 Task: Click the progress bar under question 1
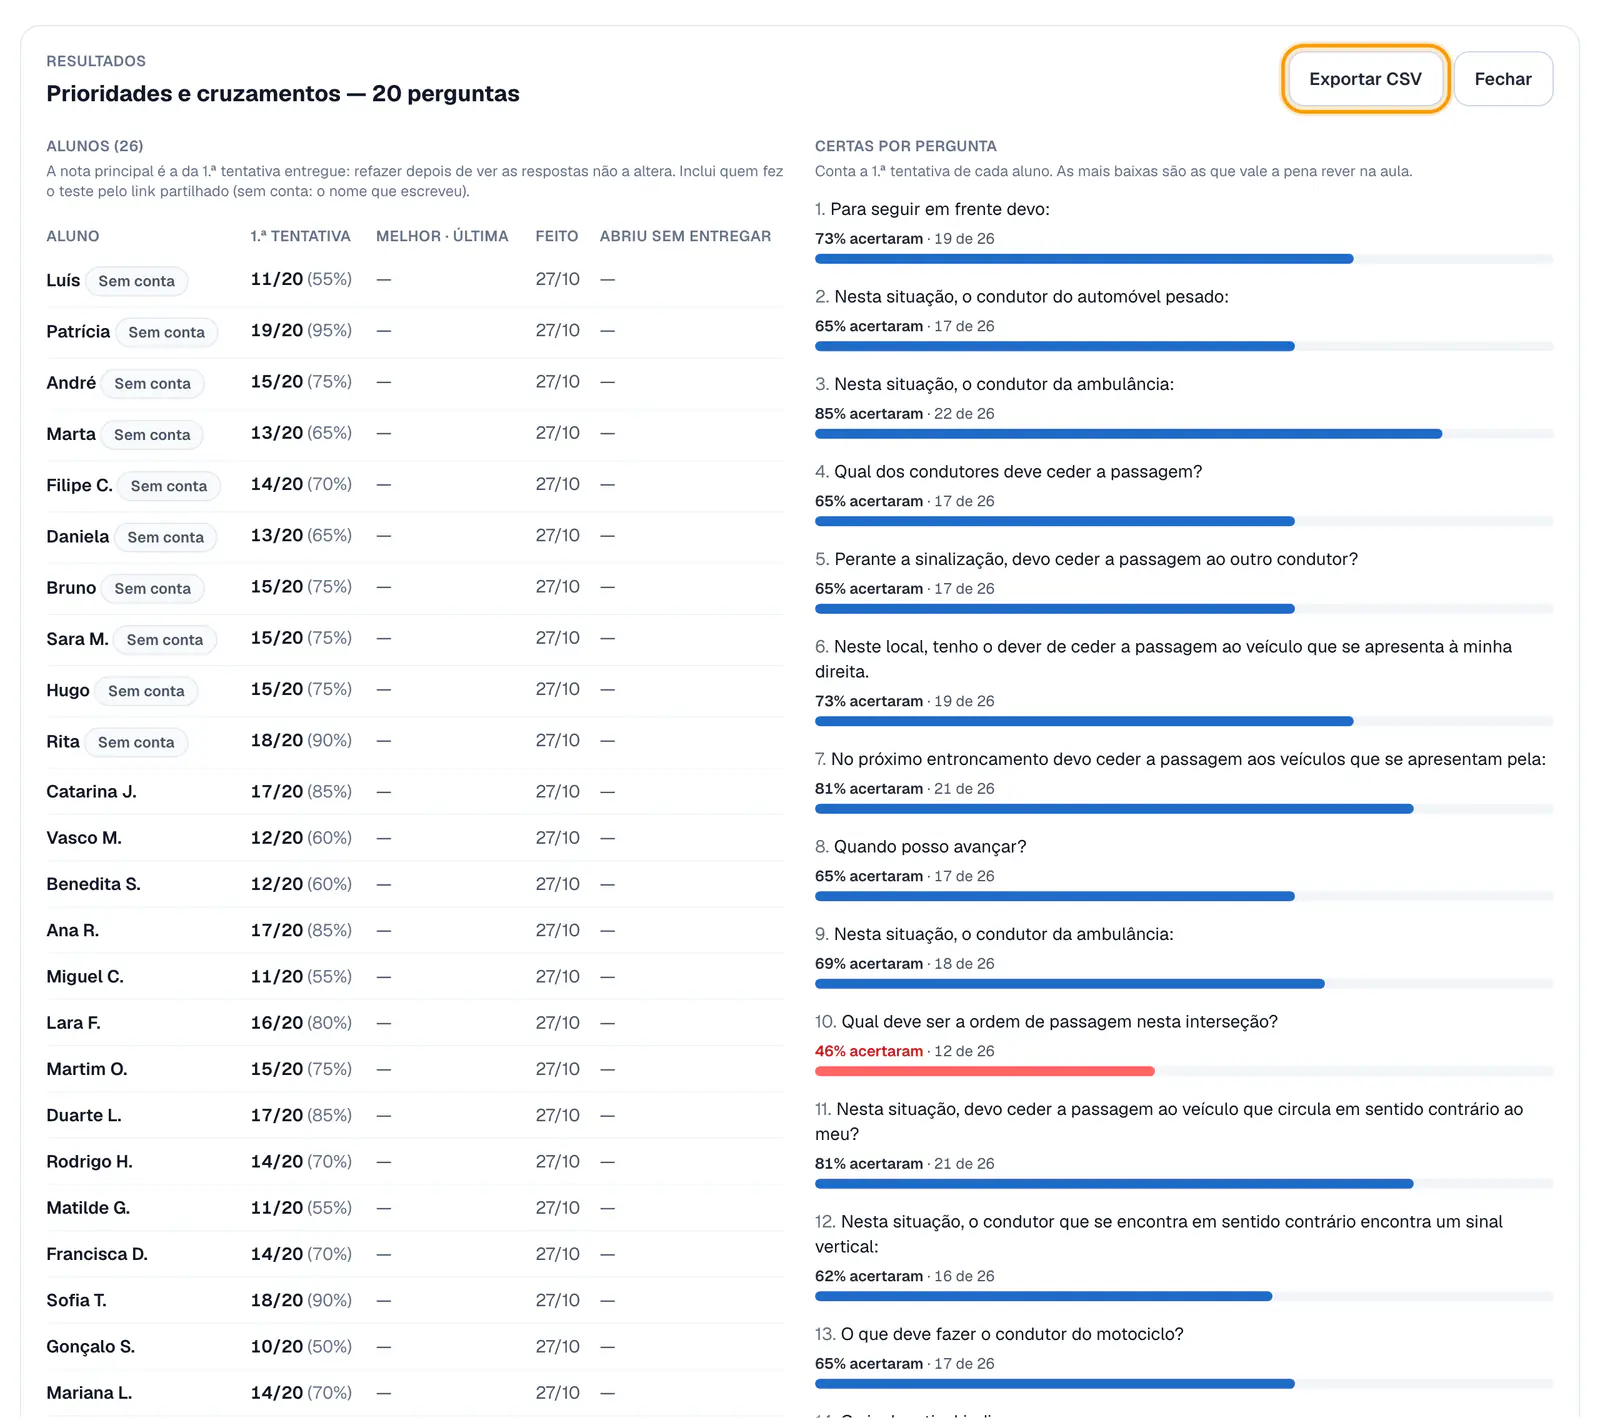tap(1184, 259)
